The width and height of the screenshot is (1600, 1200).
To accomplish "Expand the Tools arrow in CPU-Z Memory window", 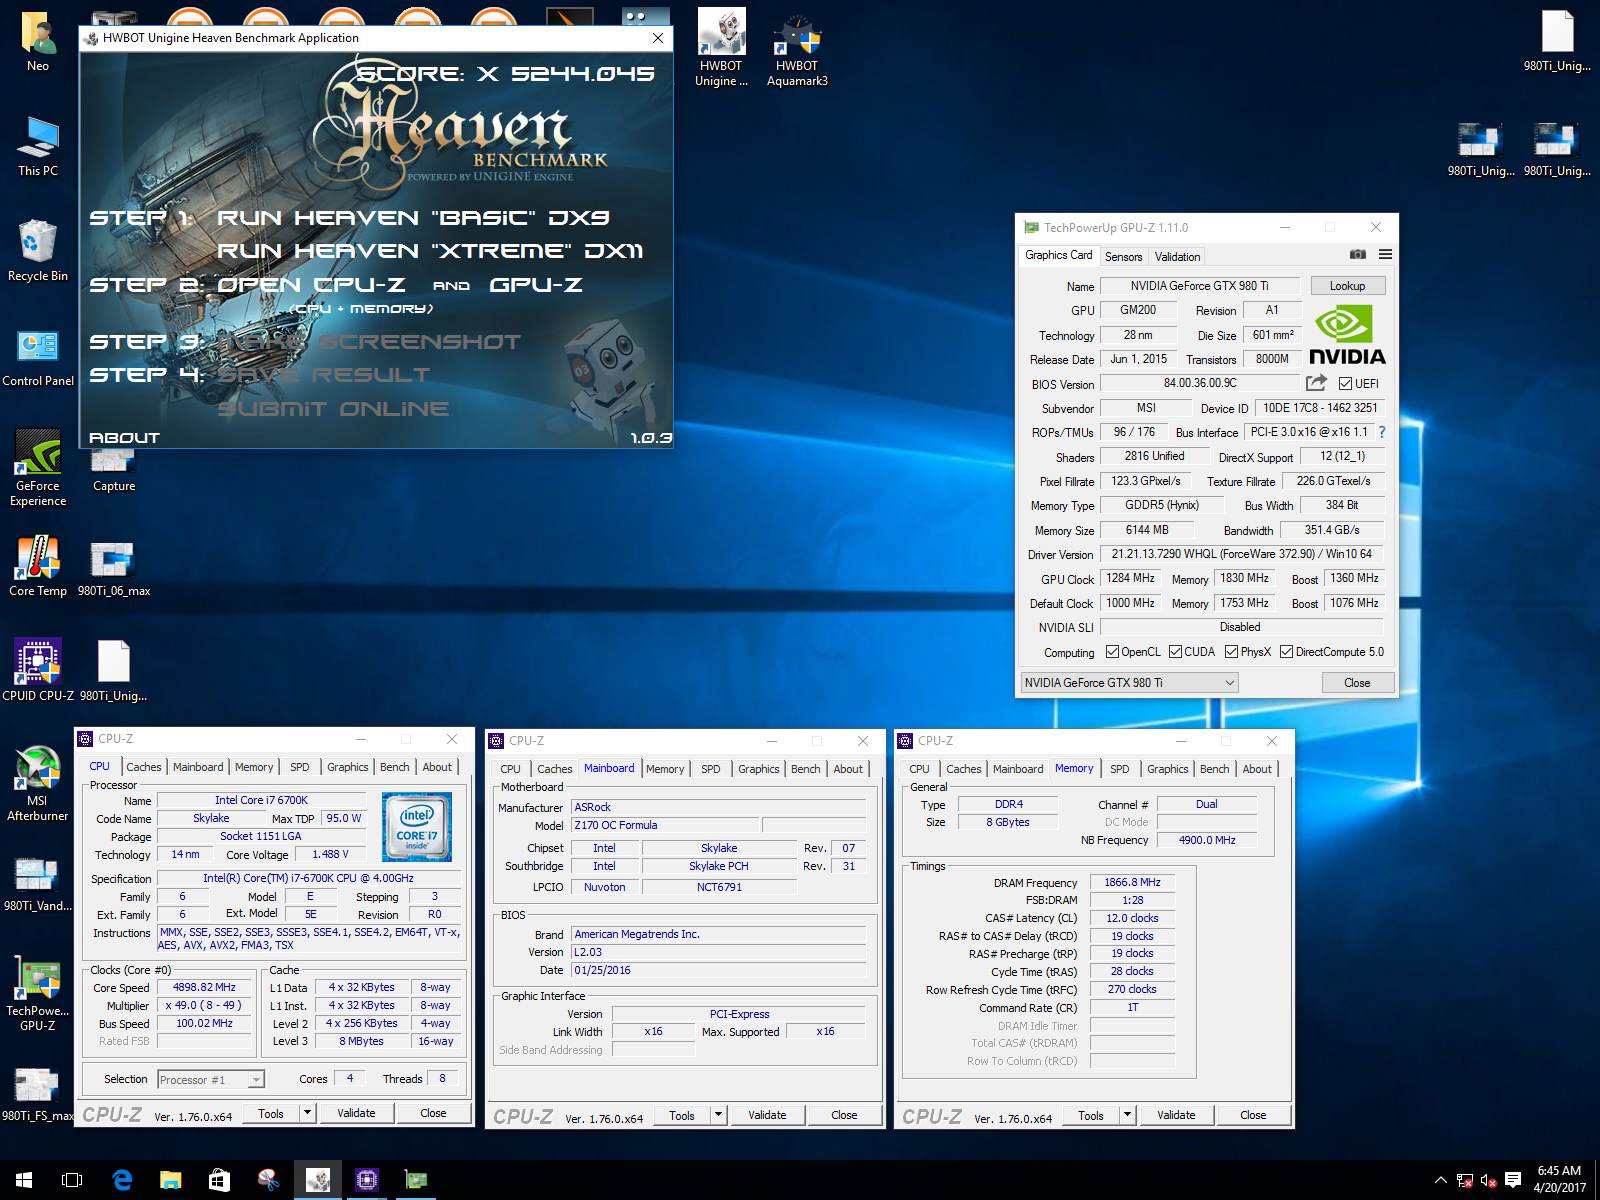I will pyautogui.click(x=1127, y=1115).
